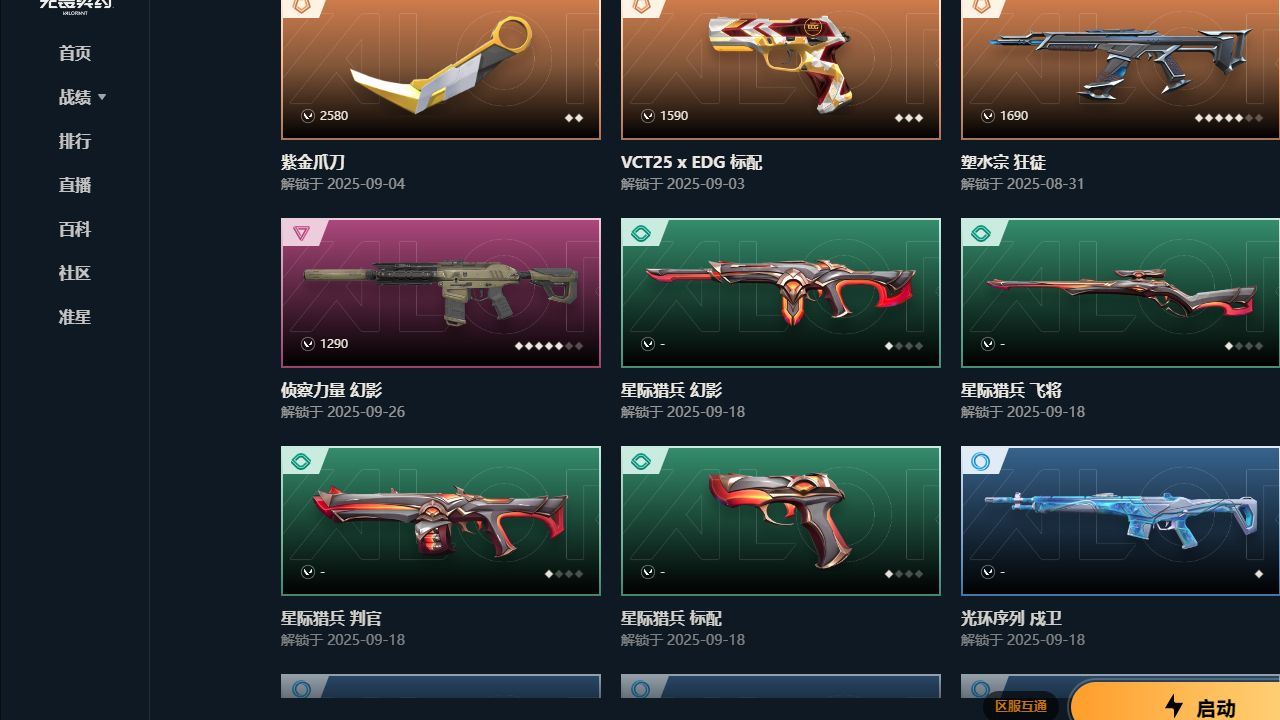Click the VP currency icon beside 2580
The width and height of the screenshot is (1280, 720).
pos(308,116)
